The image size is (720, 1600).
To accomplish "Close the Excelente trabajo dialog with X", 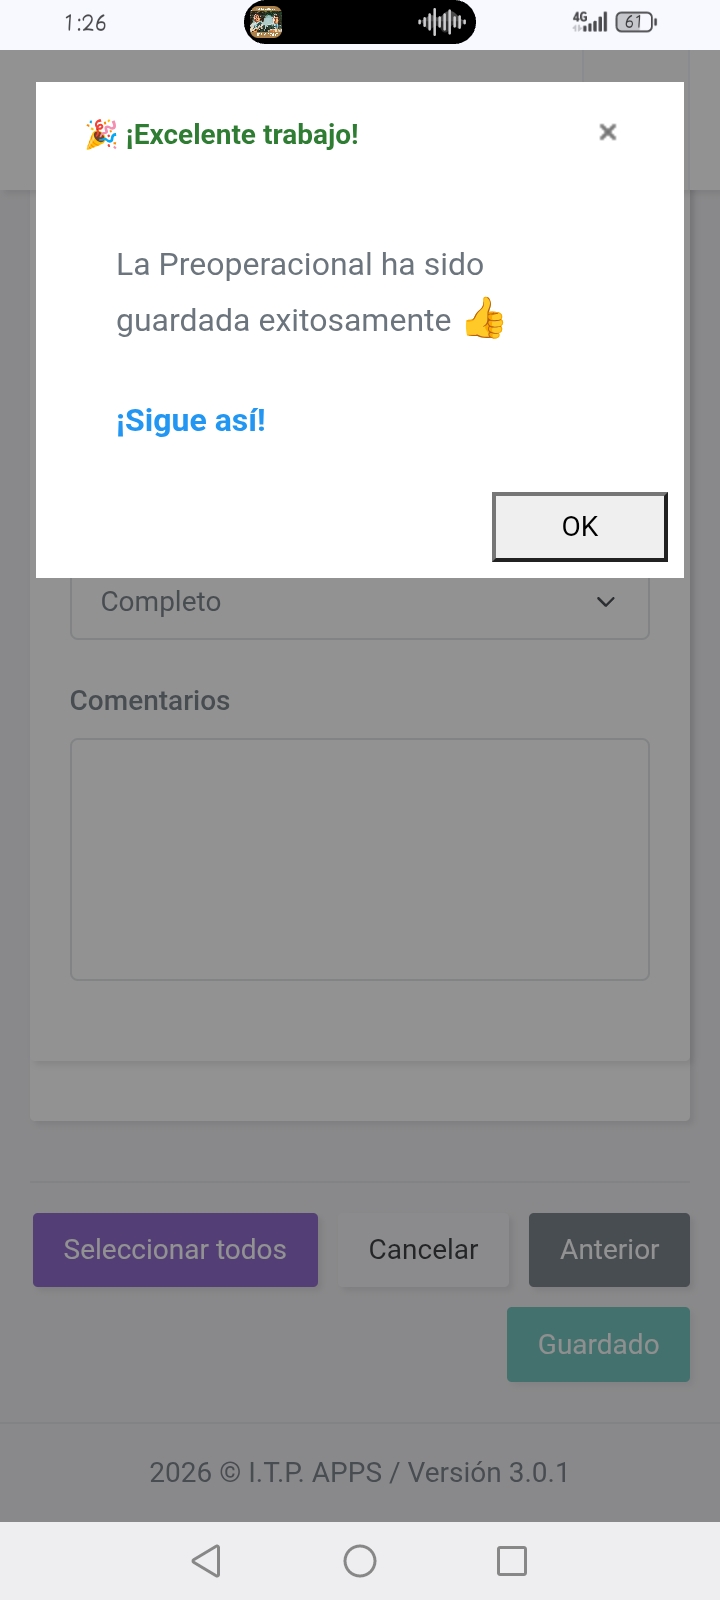I will [x=607, y=132].
